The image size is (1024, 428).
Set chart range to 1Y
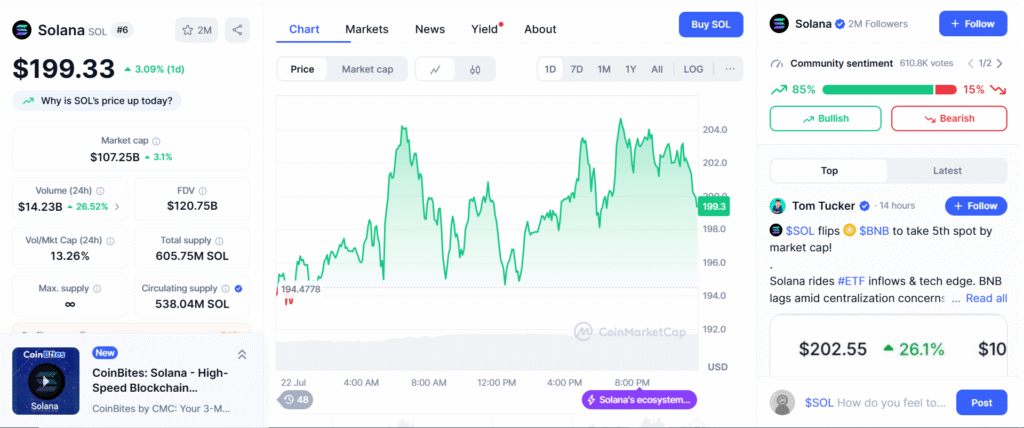(x=630, y=69)
